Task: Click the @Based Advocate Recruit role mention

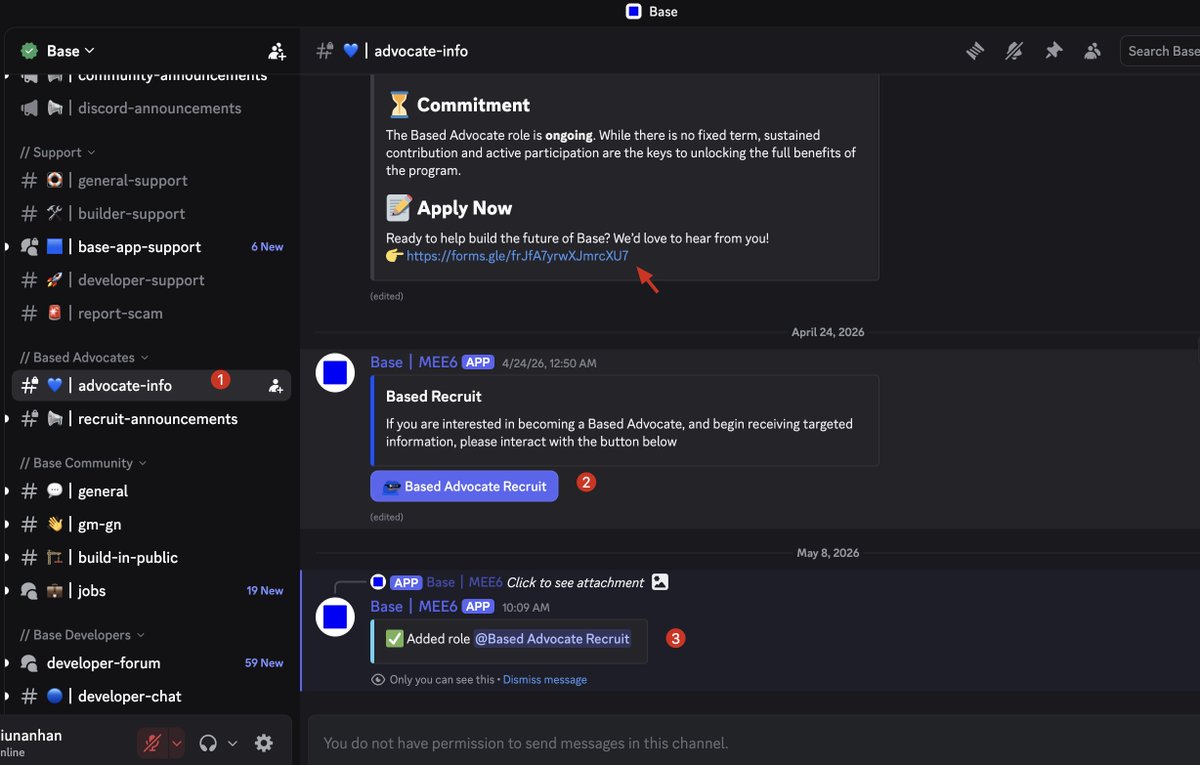Action: pos(552,639)
